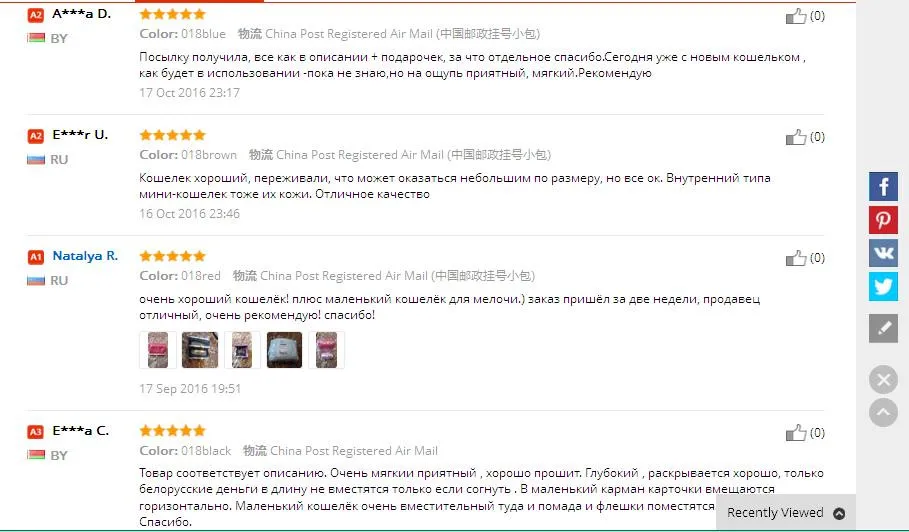Click the pencil edit icon
Screen dimensions: 909x532
point(883,329)
